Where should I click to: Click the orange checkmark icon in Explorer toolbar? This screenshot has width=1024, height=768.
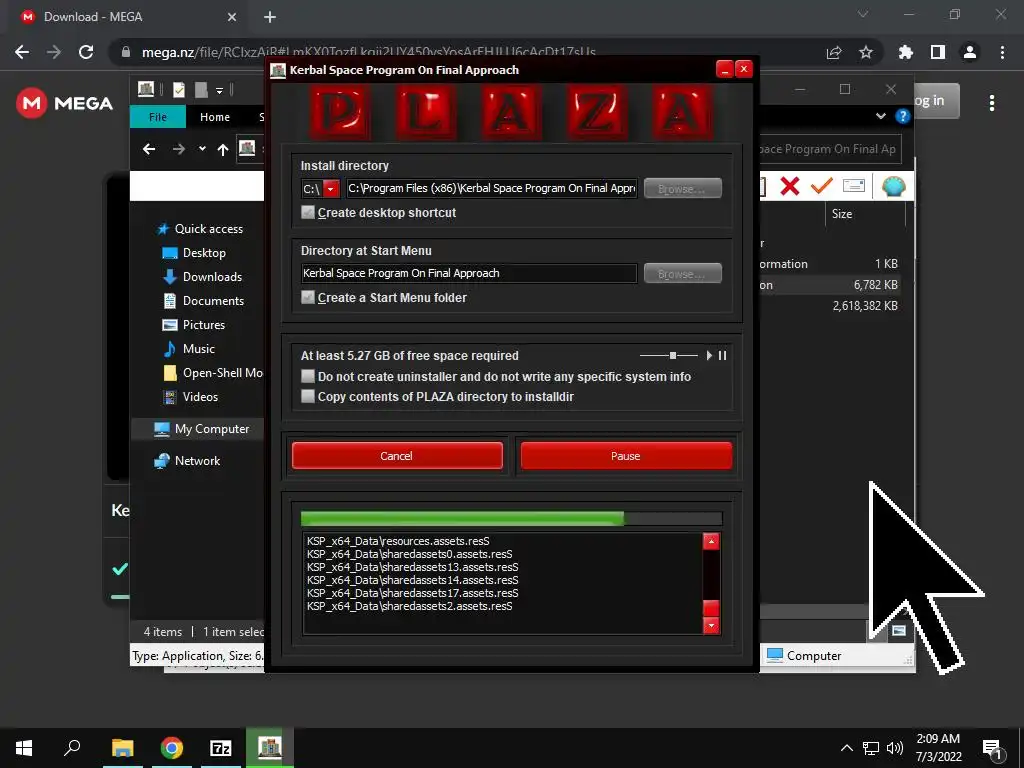pyautogui.click(x=822, y=187)
